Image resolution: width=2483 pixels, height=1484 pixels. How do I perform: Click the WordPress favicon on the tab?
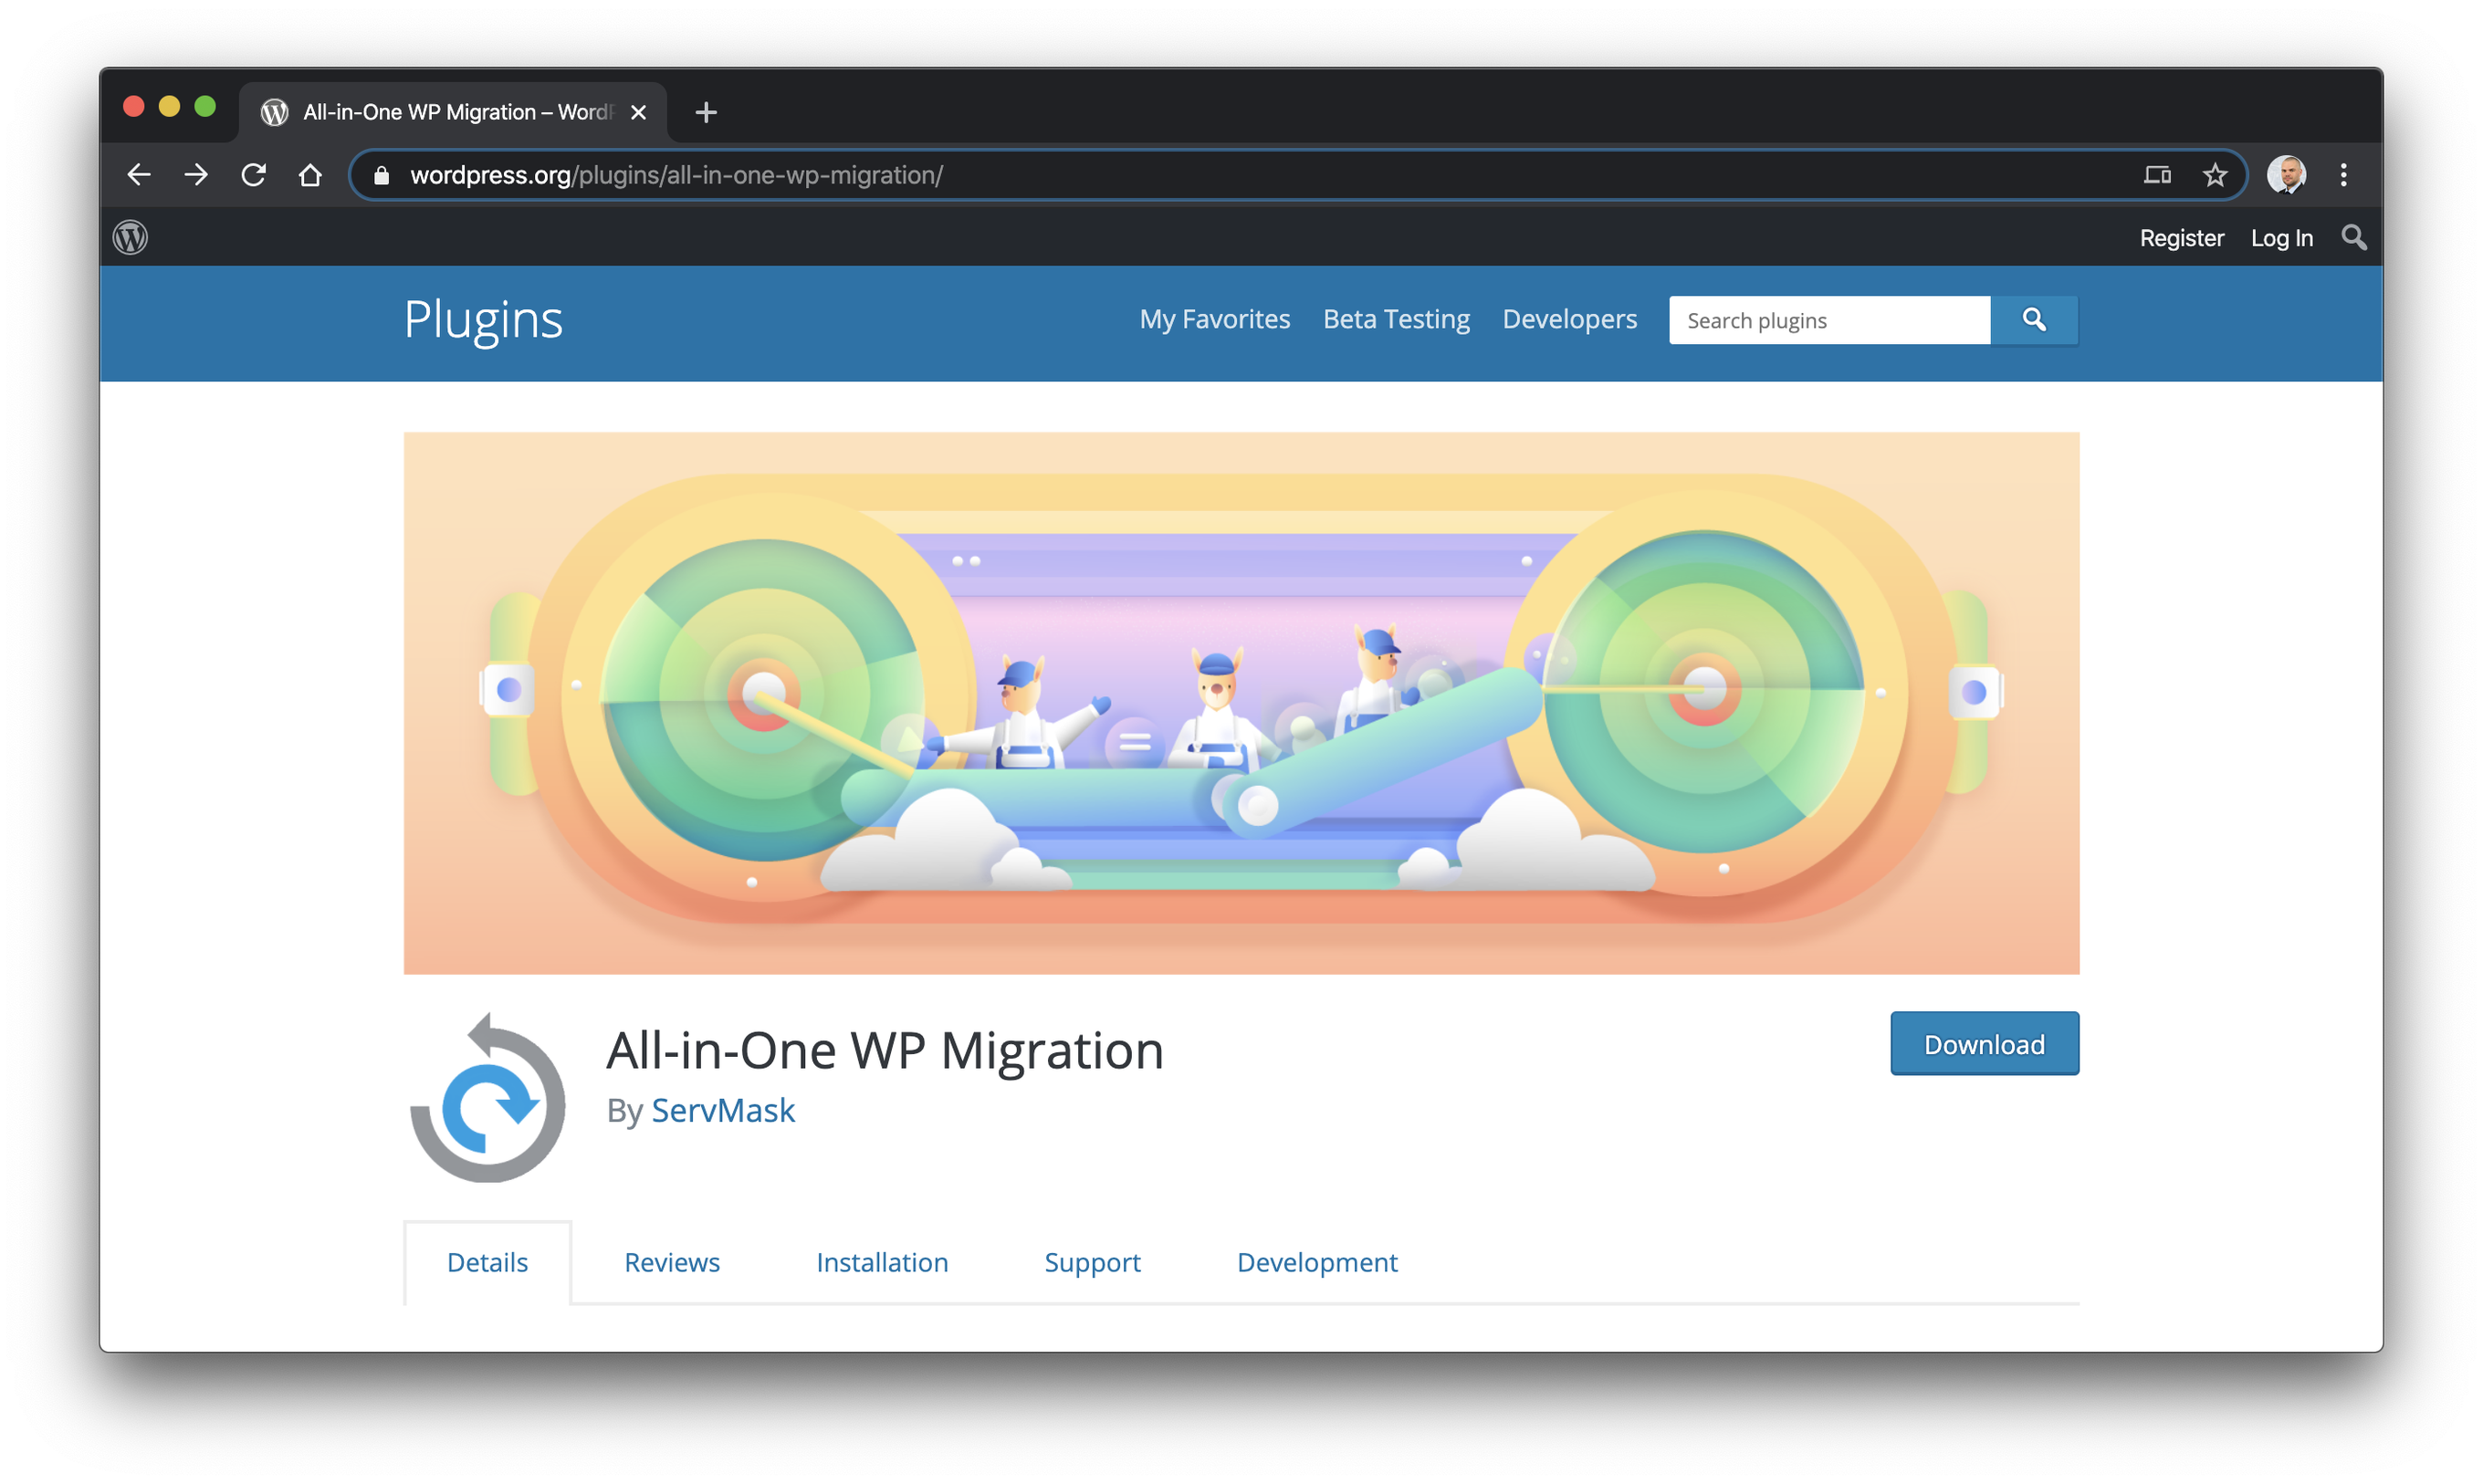(x=274, y=112)
